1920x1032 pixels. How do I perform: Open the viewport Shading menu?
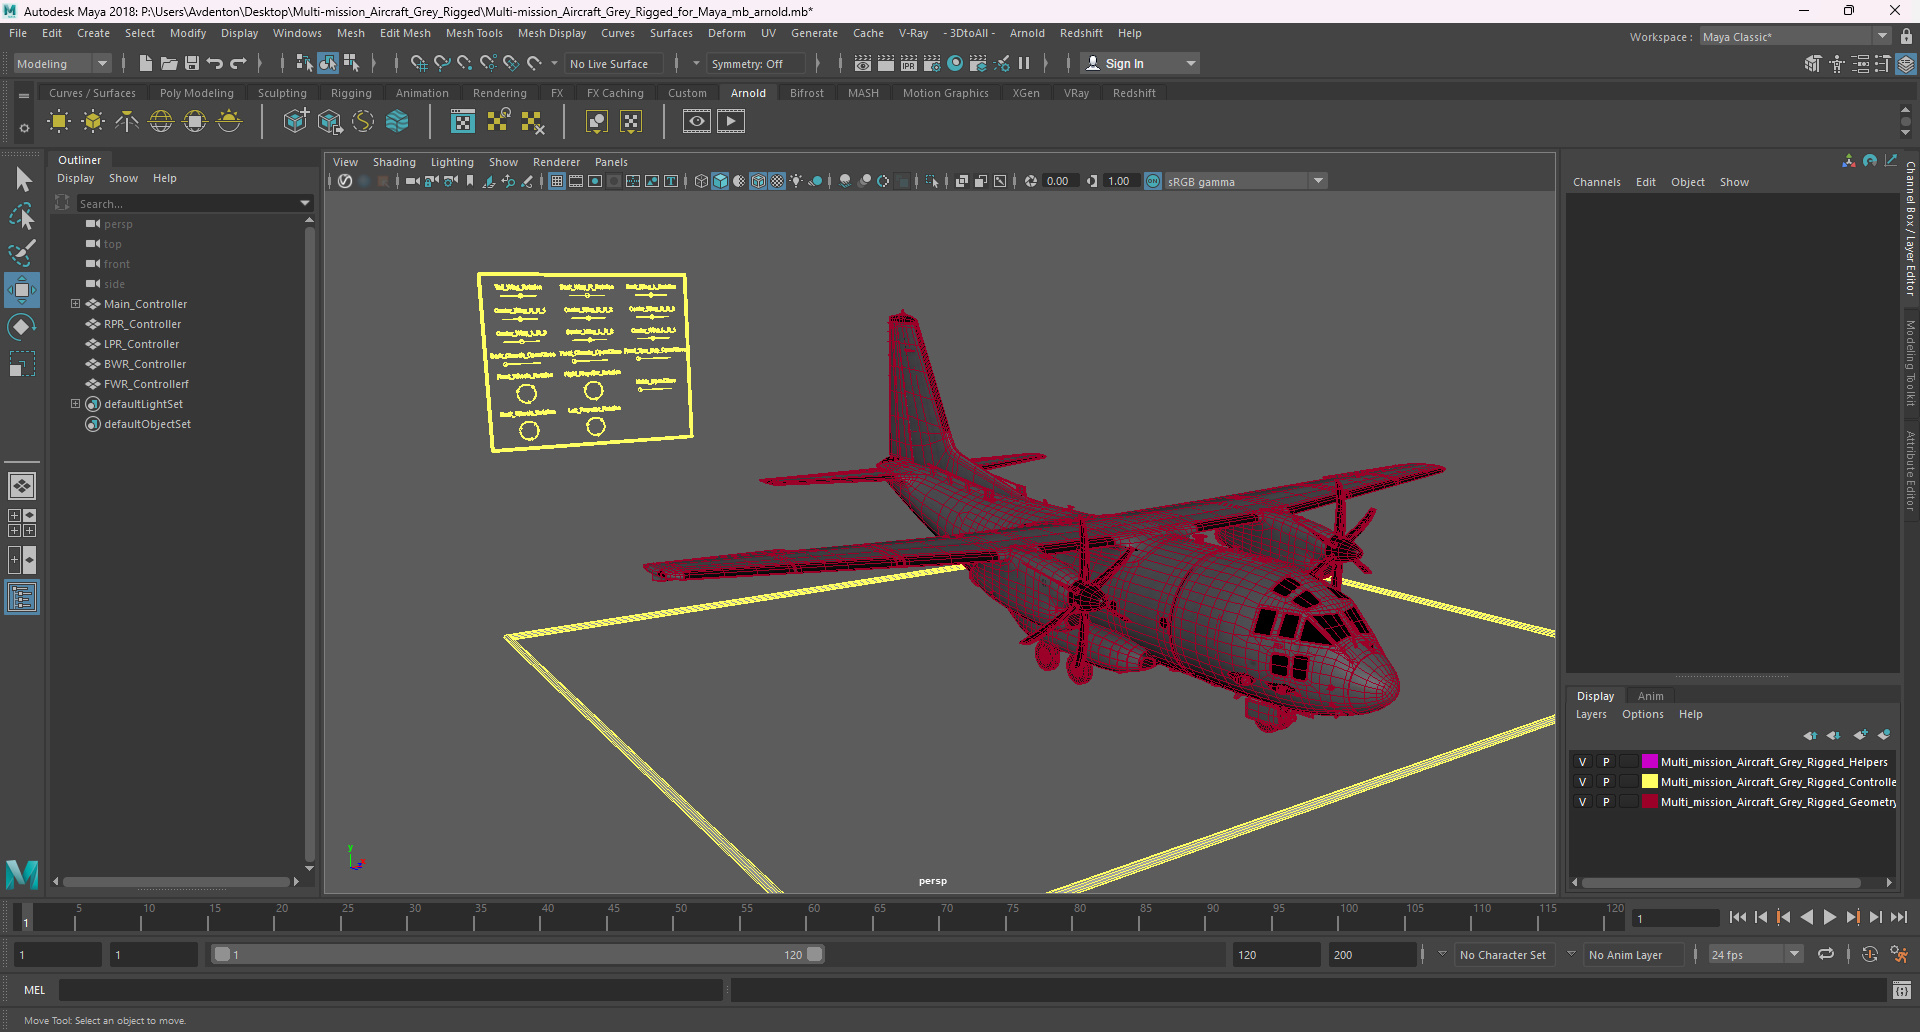(394, 162)
